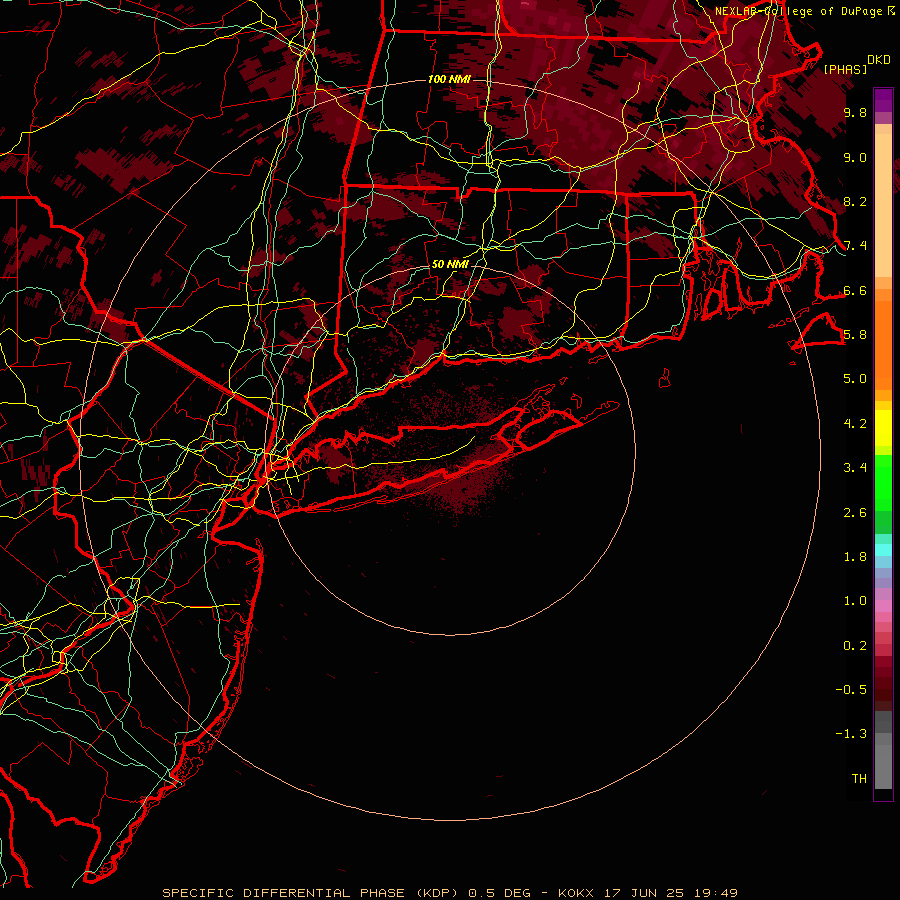The height and width of the screenshot is (900, 900).
Task: Pick the bright green segment of the color bar
Action: point(883,482)
